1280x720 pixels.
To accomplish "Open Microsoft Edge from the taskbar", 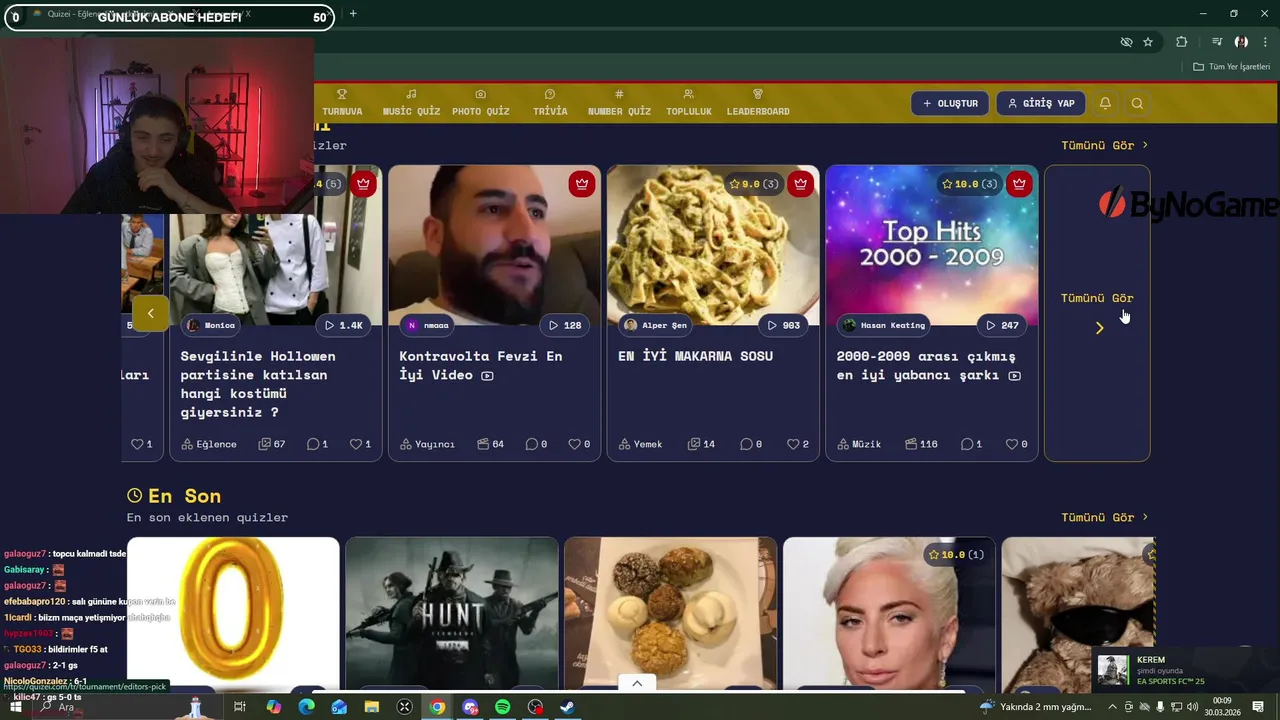I will point(307,707).
